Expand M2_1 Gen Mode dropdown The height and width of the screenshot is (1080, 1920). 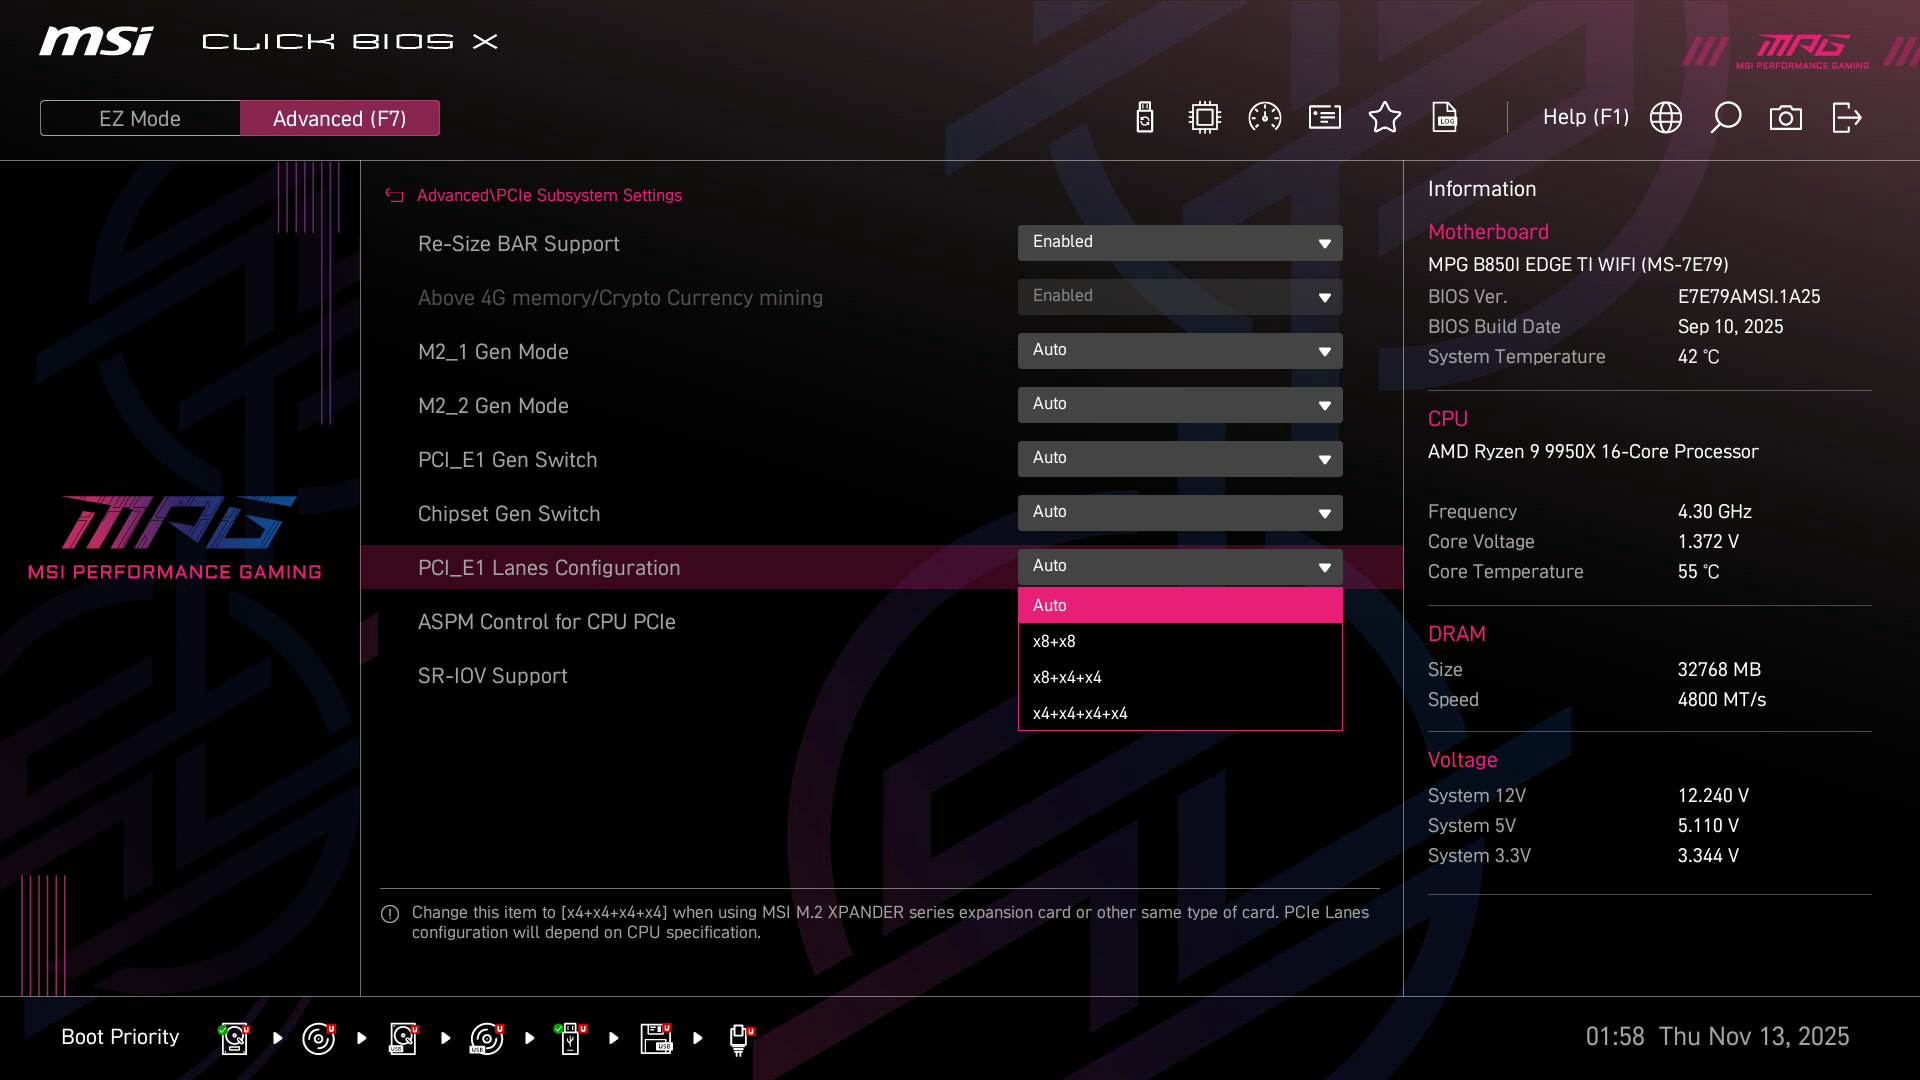click(x=1180, y=350)
